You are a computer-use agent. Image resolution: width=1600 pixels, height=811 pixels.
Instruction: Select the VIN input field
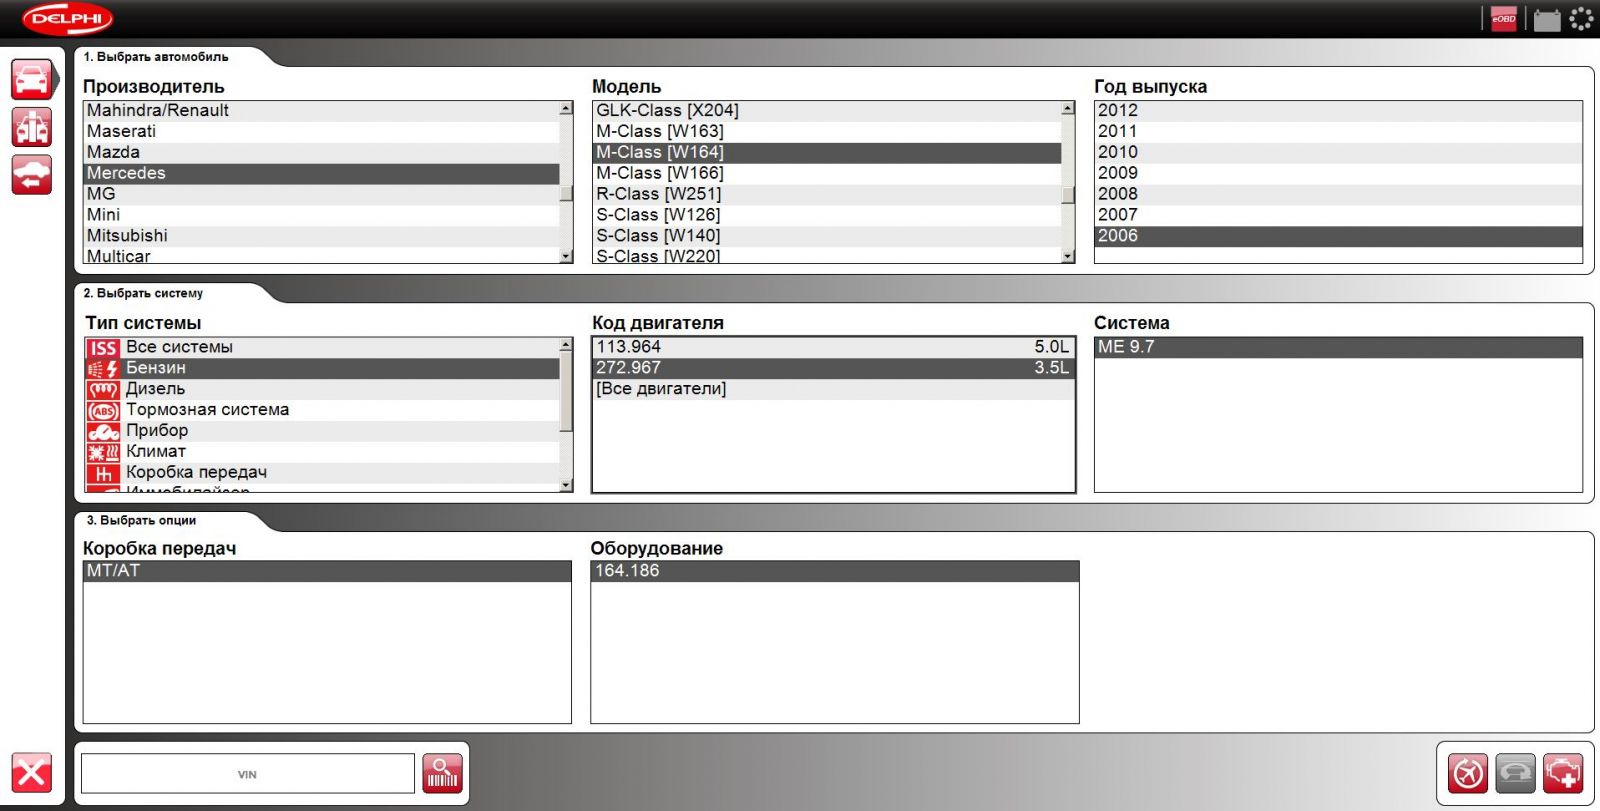click(x=247, y=774)
